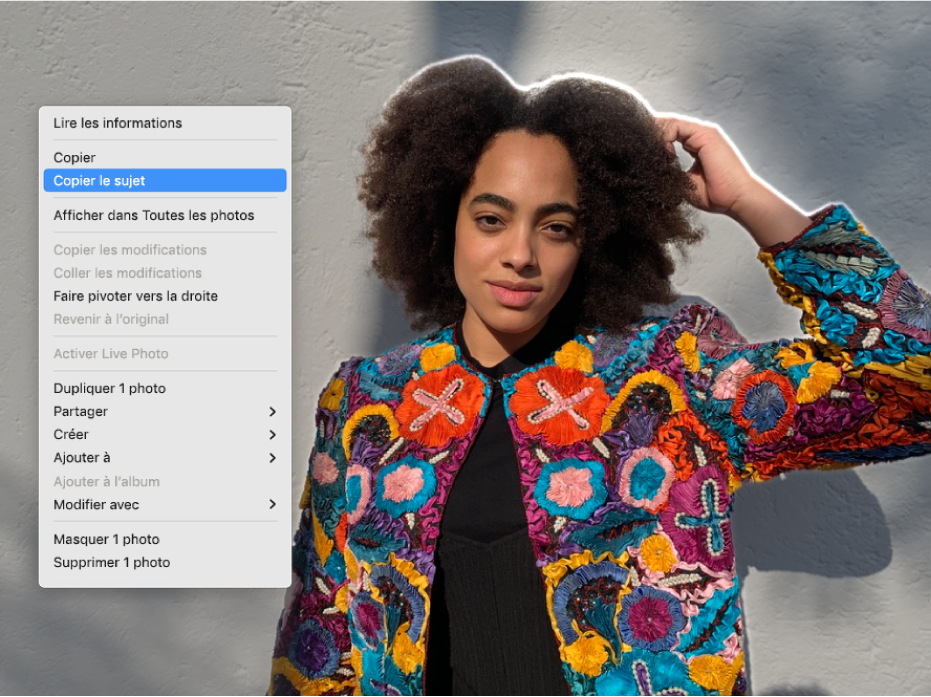Choose Supprimer 1 photo
The image size is (931, 697).
pyautogui.click(x=111, y=562)
